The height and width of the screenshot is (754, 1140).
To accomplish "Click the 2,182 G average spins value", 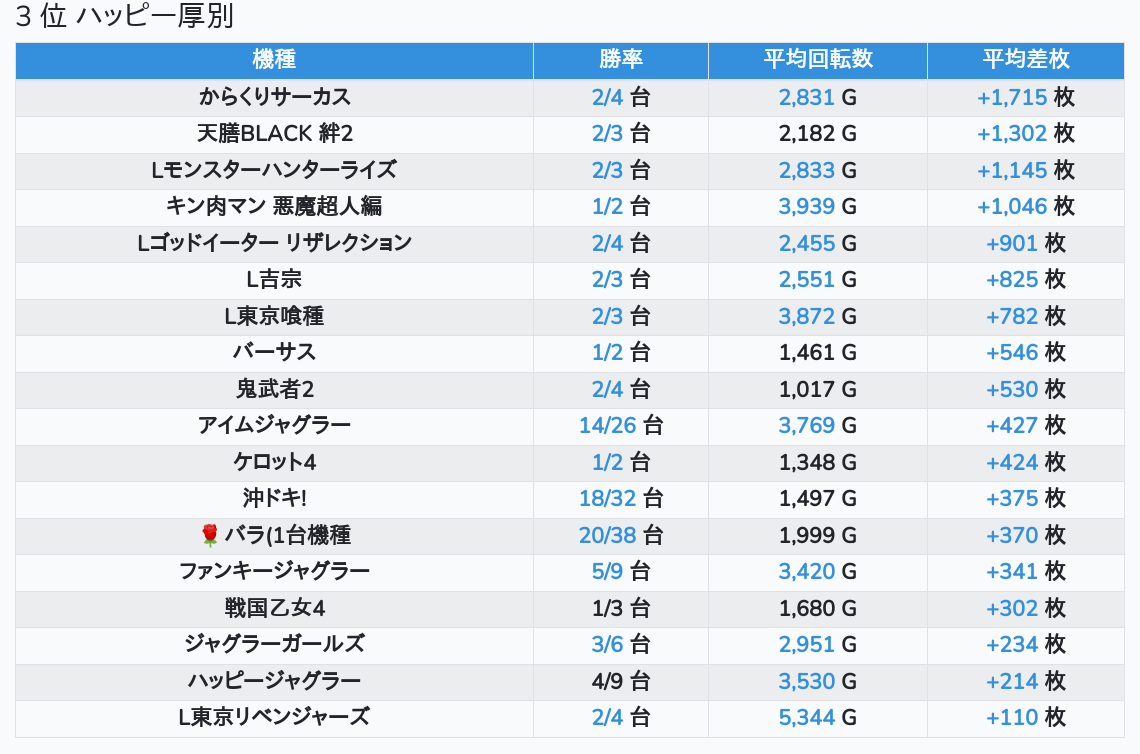I will pos(818,134).
